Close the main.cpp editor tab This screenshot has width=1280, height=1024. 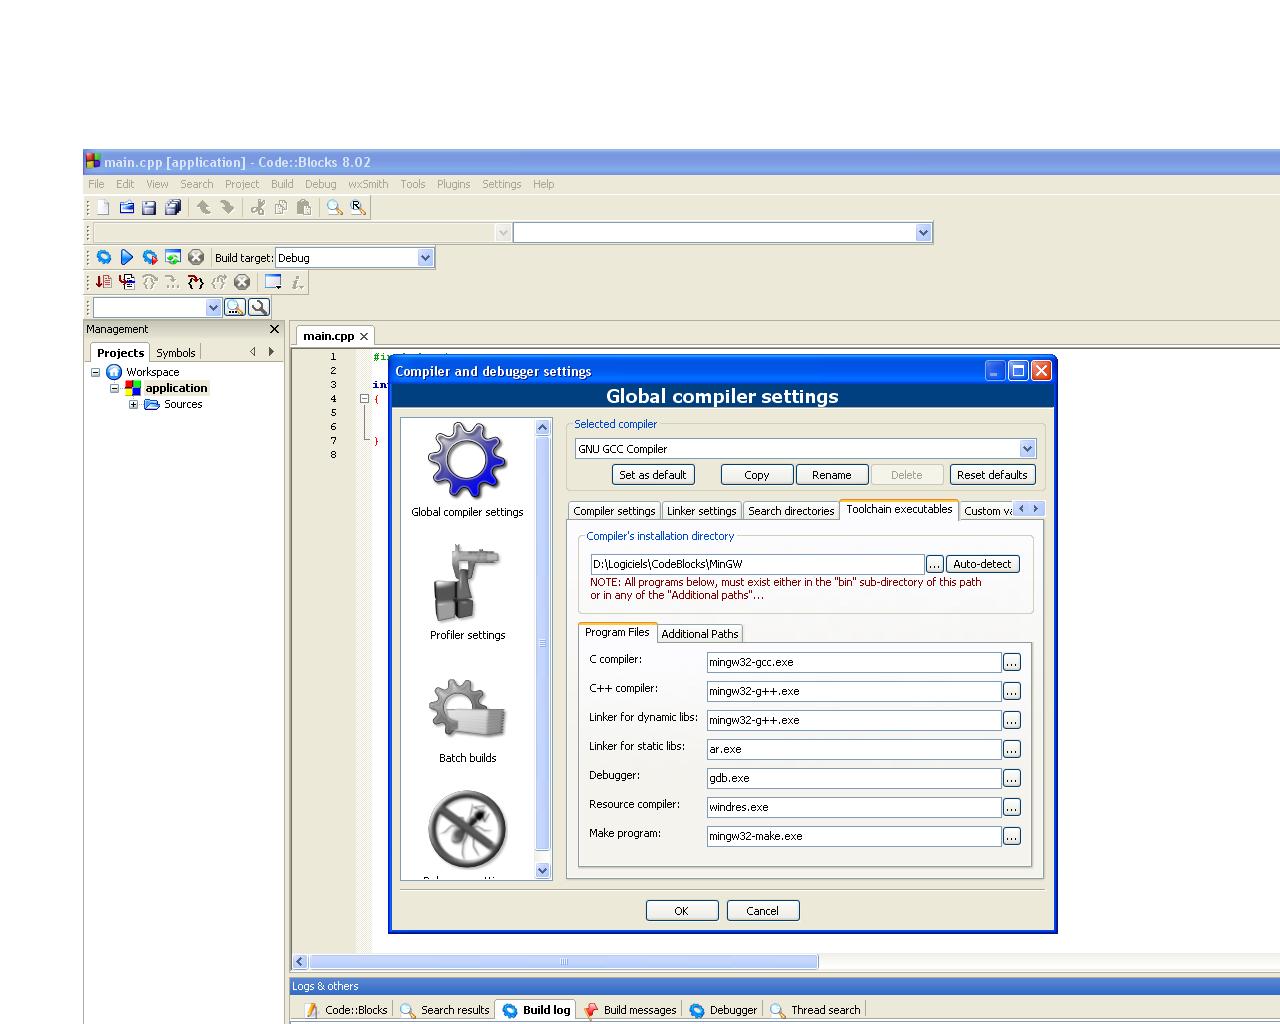coord(364,336)
